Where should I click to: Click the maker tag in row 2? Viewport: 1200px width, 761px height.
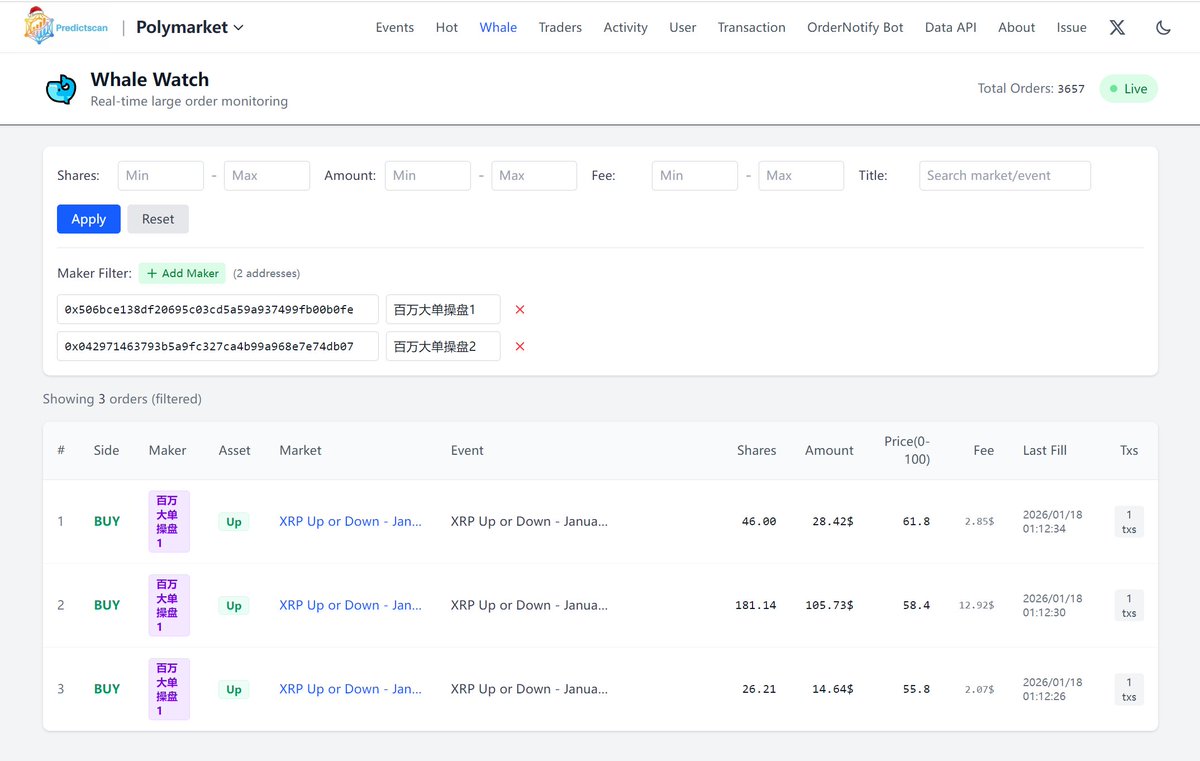[169, 605]
